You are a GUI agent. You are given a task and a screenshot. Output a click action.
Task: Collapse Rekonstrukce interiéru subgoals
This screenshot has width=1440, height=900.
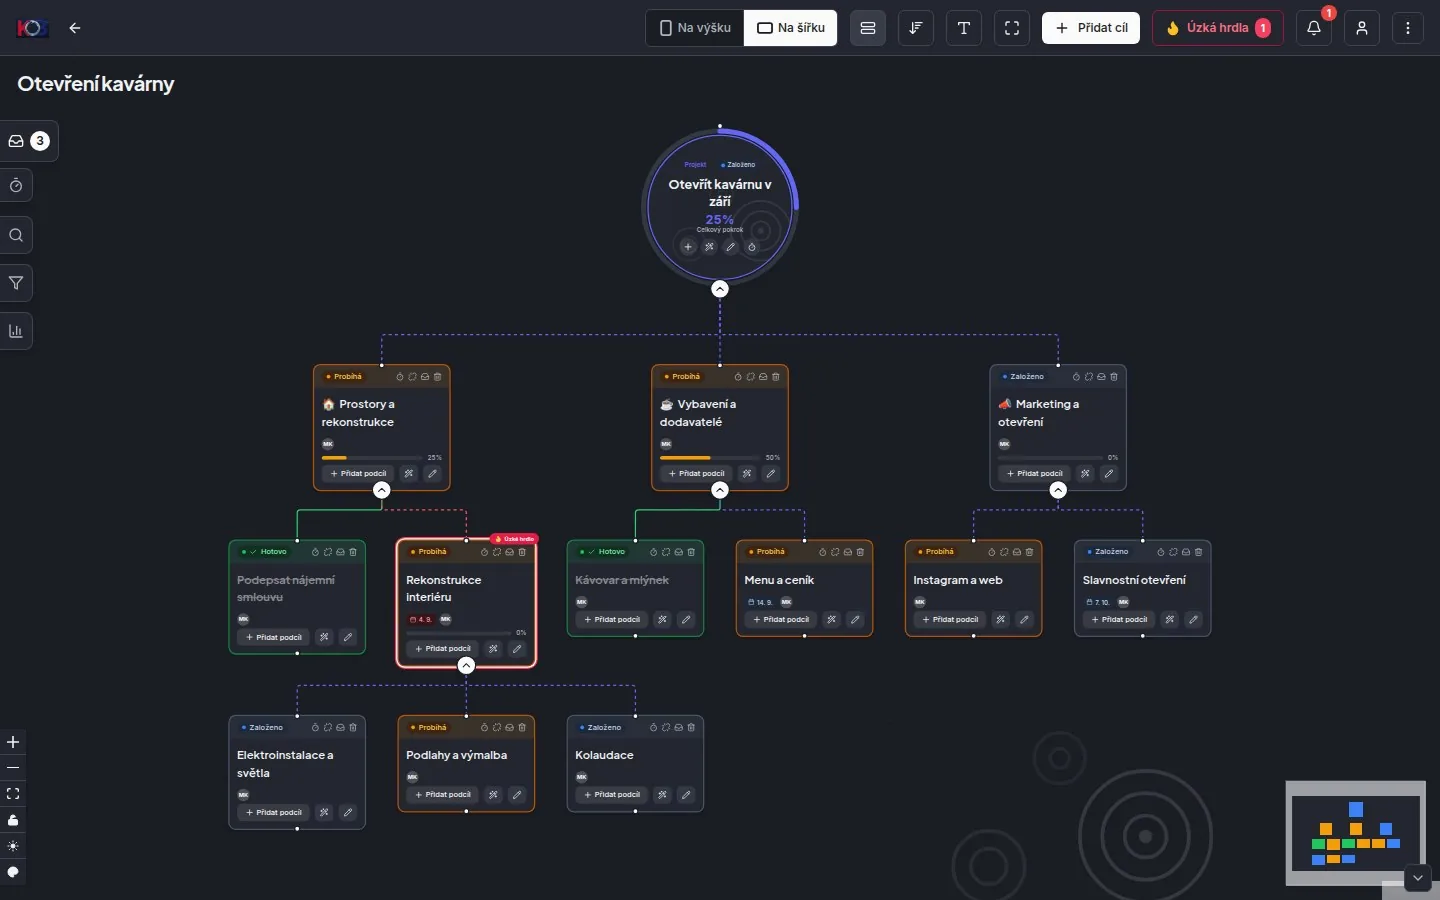point(466,665)
